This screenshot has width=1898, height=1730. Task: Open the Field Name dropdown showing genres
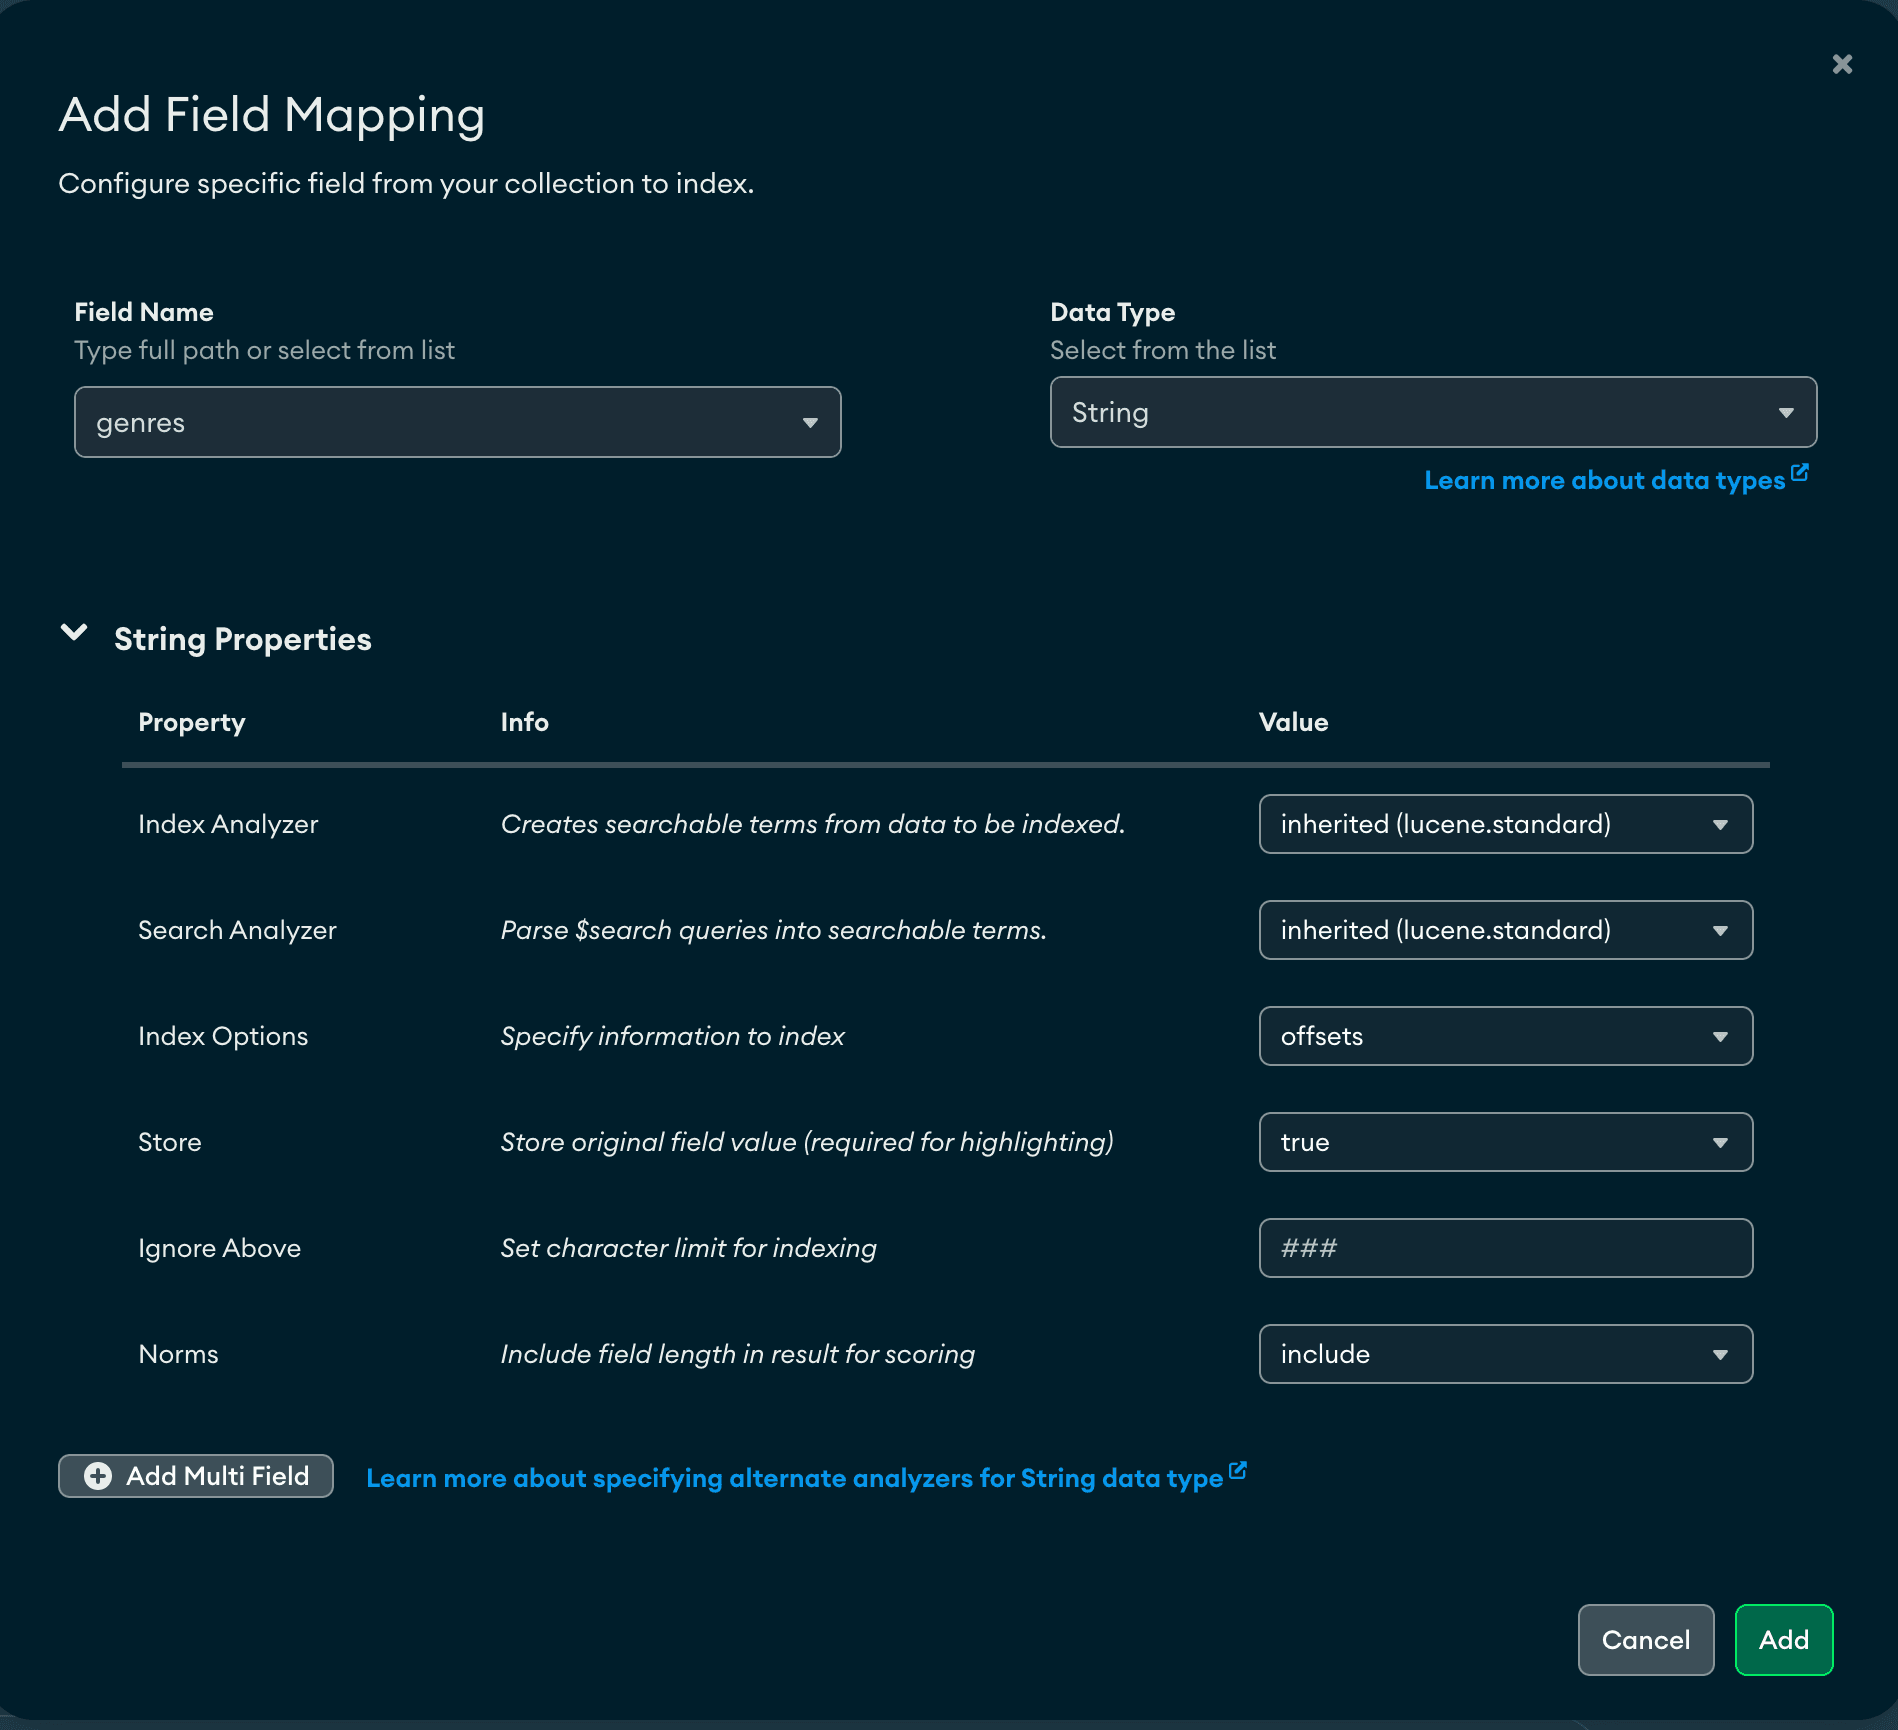[x=457, y=421]
